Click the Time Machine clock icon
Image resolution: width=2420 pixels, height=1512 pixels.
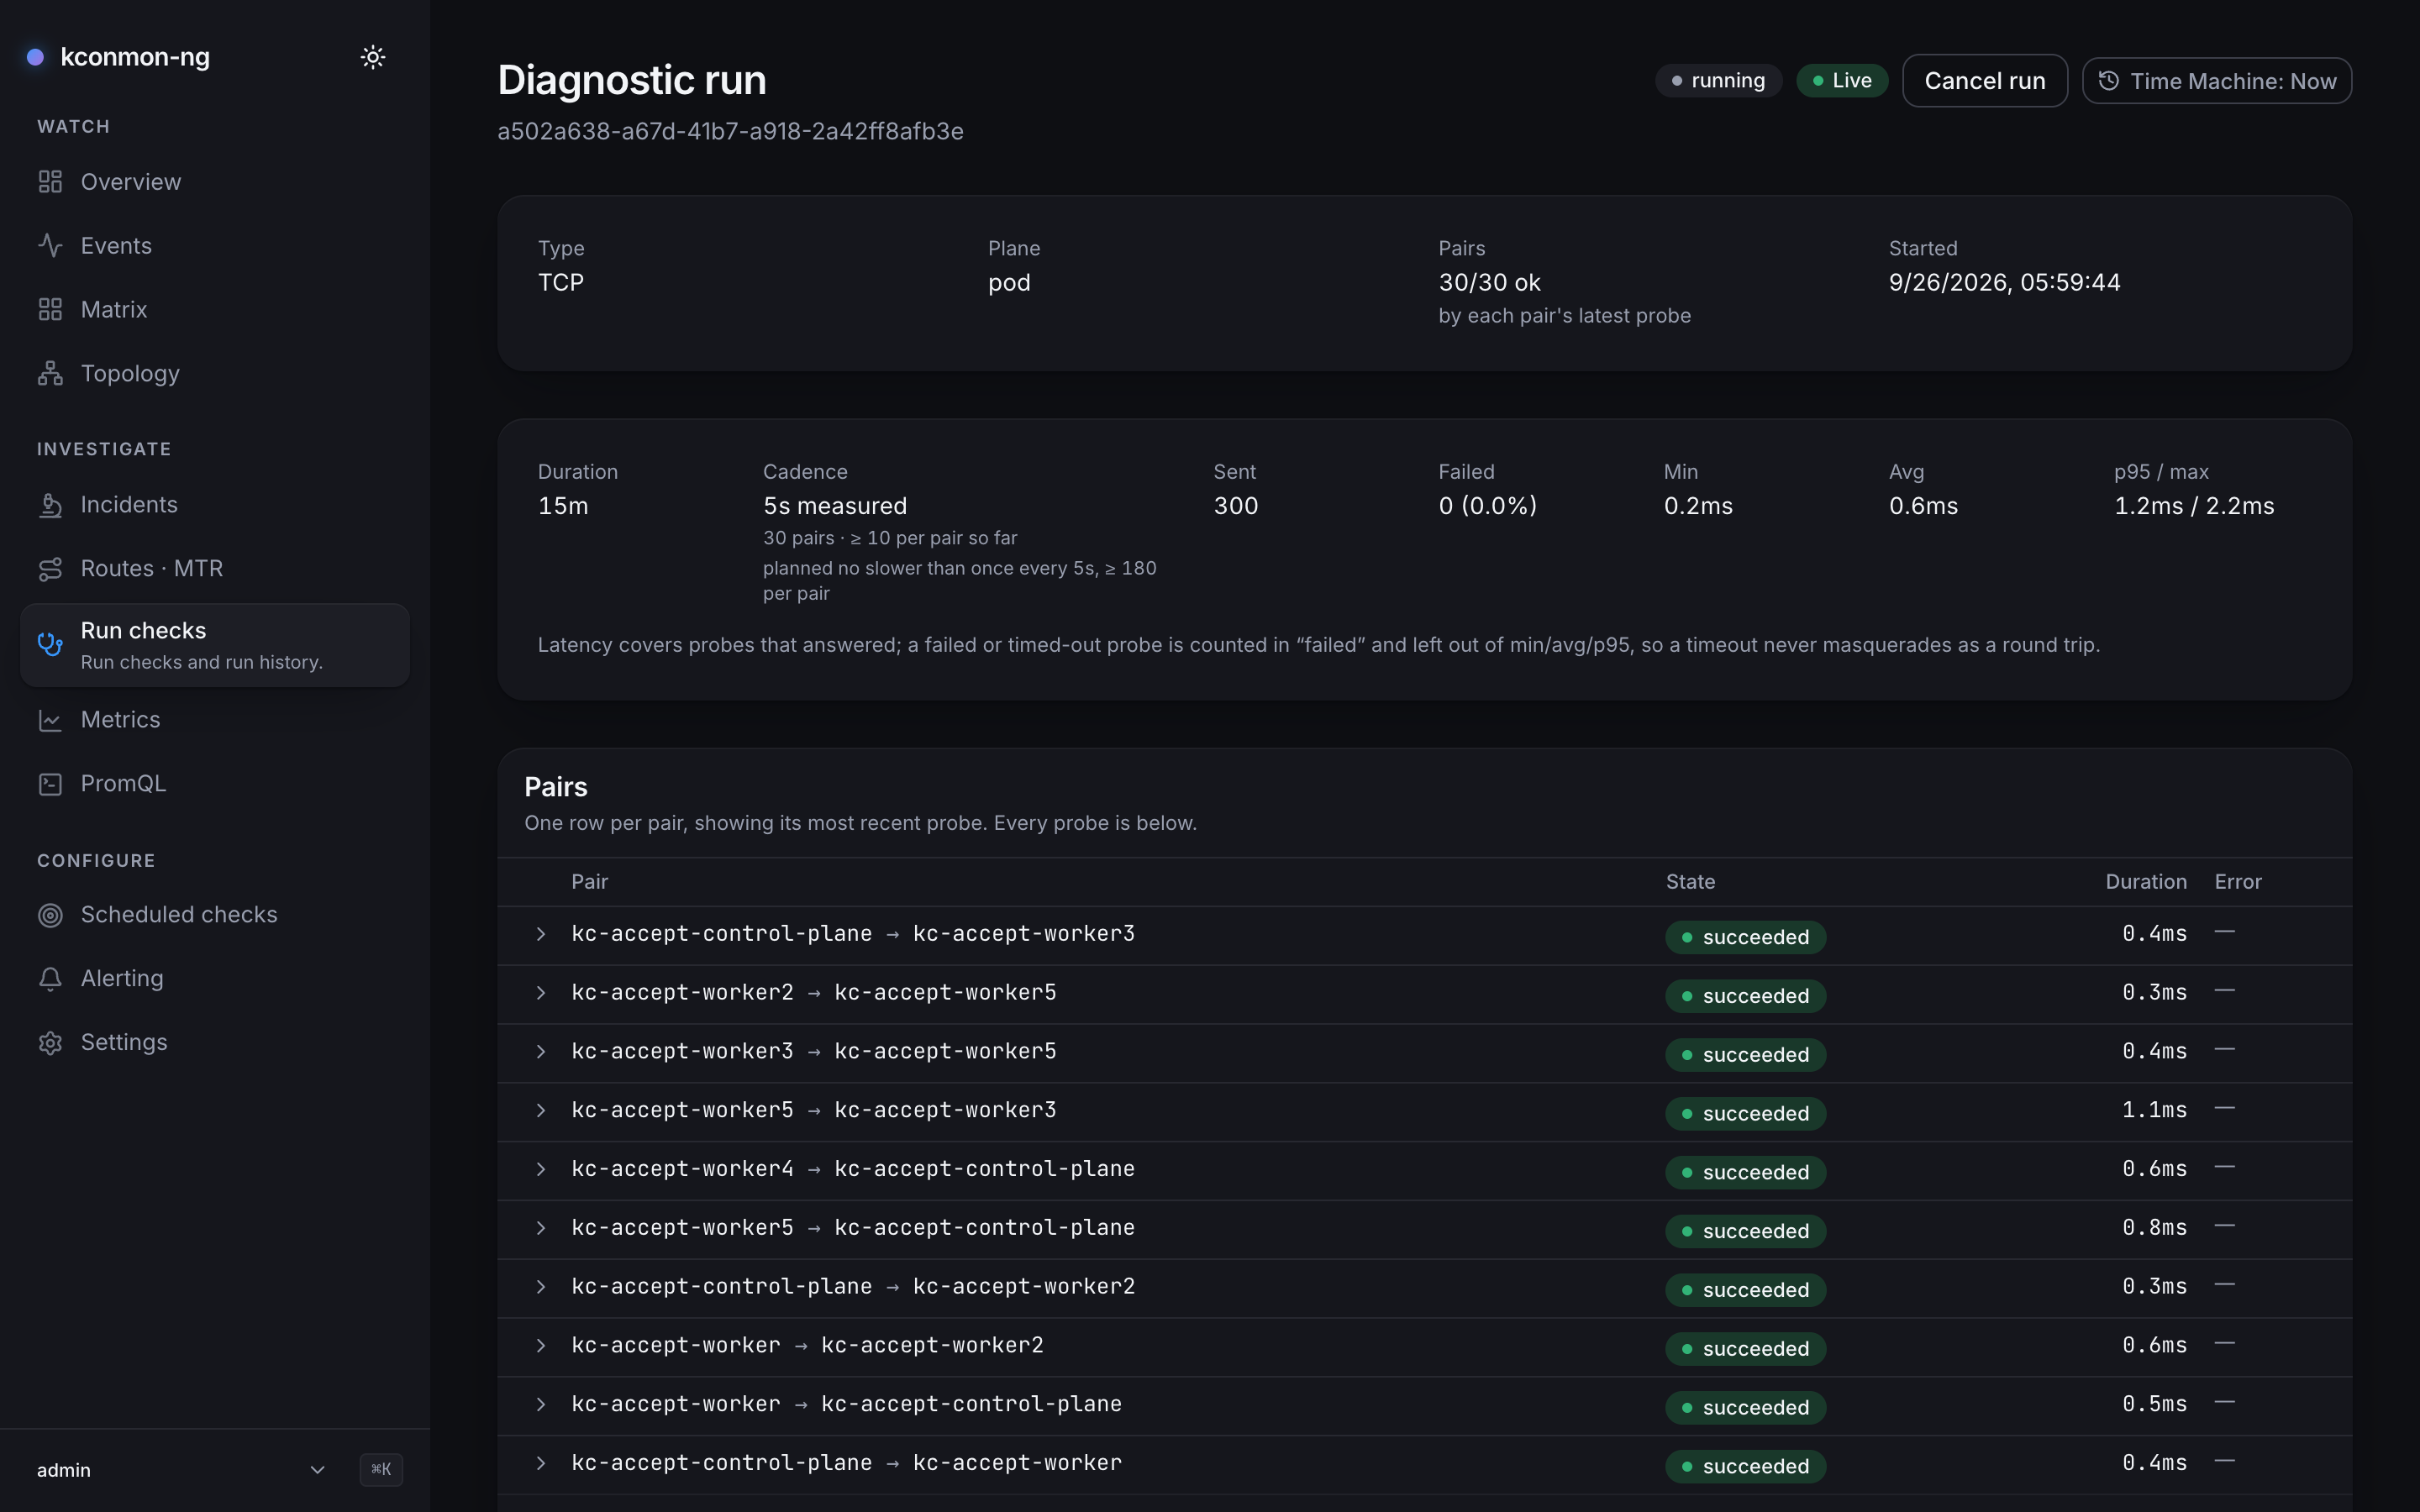pyautogui.click(x=2108, y=81)
